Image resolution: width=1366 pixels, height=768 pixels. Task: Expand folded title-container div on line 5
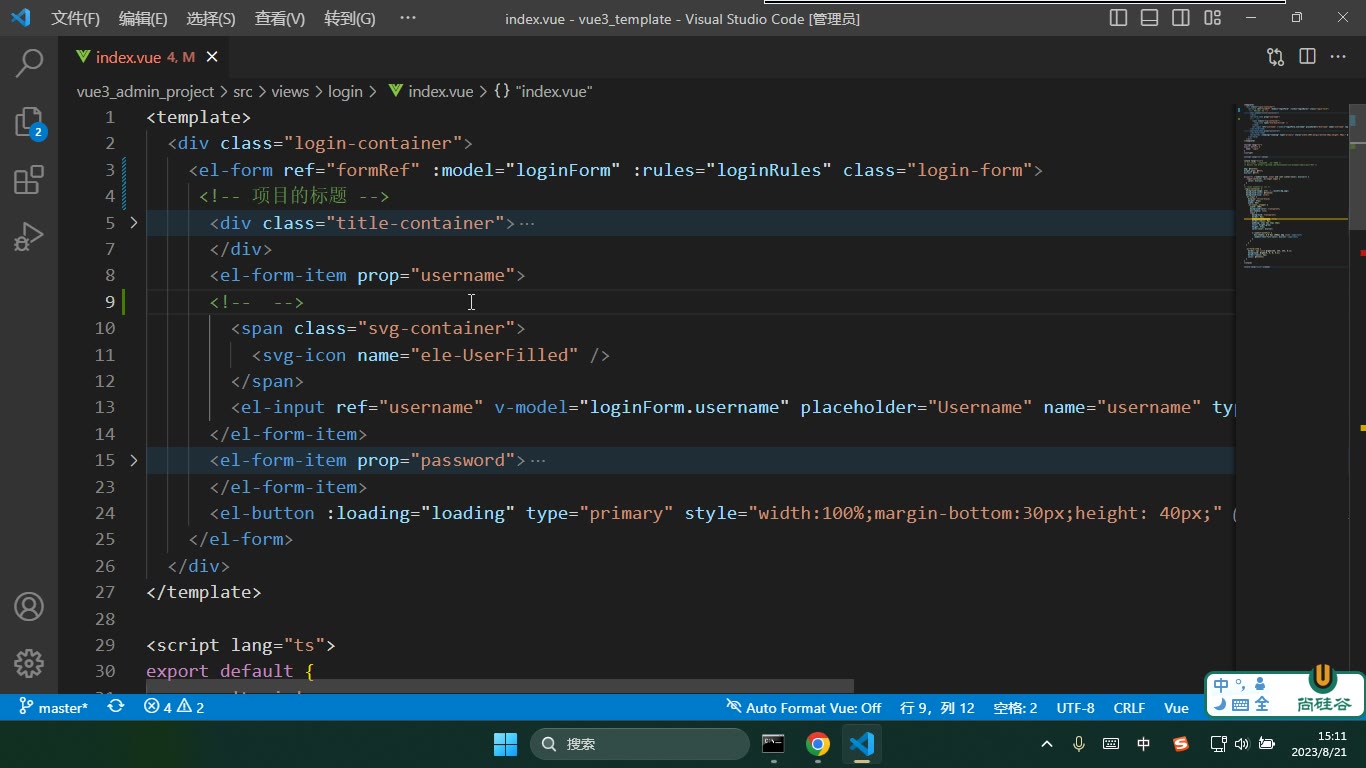(134, 223)
